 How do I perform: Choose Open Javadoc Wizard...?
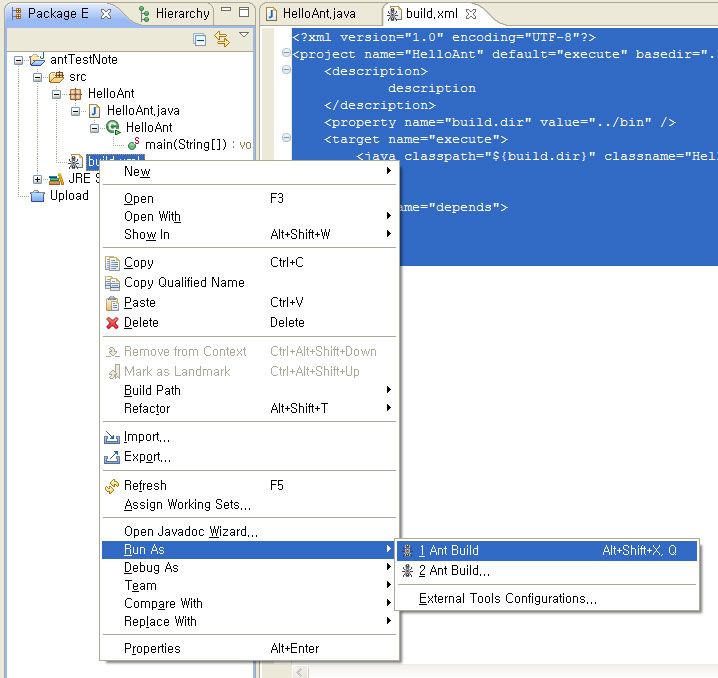click(250, 532)
